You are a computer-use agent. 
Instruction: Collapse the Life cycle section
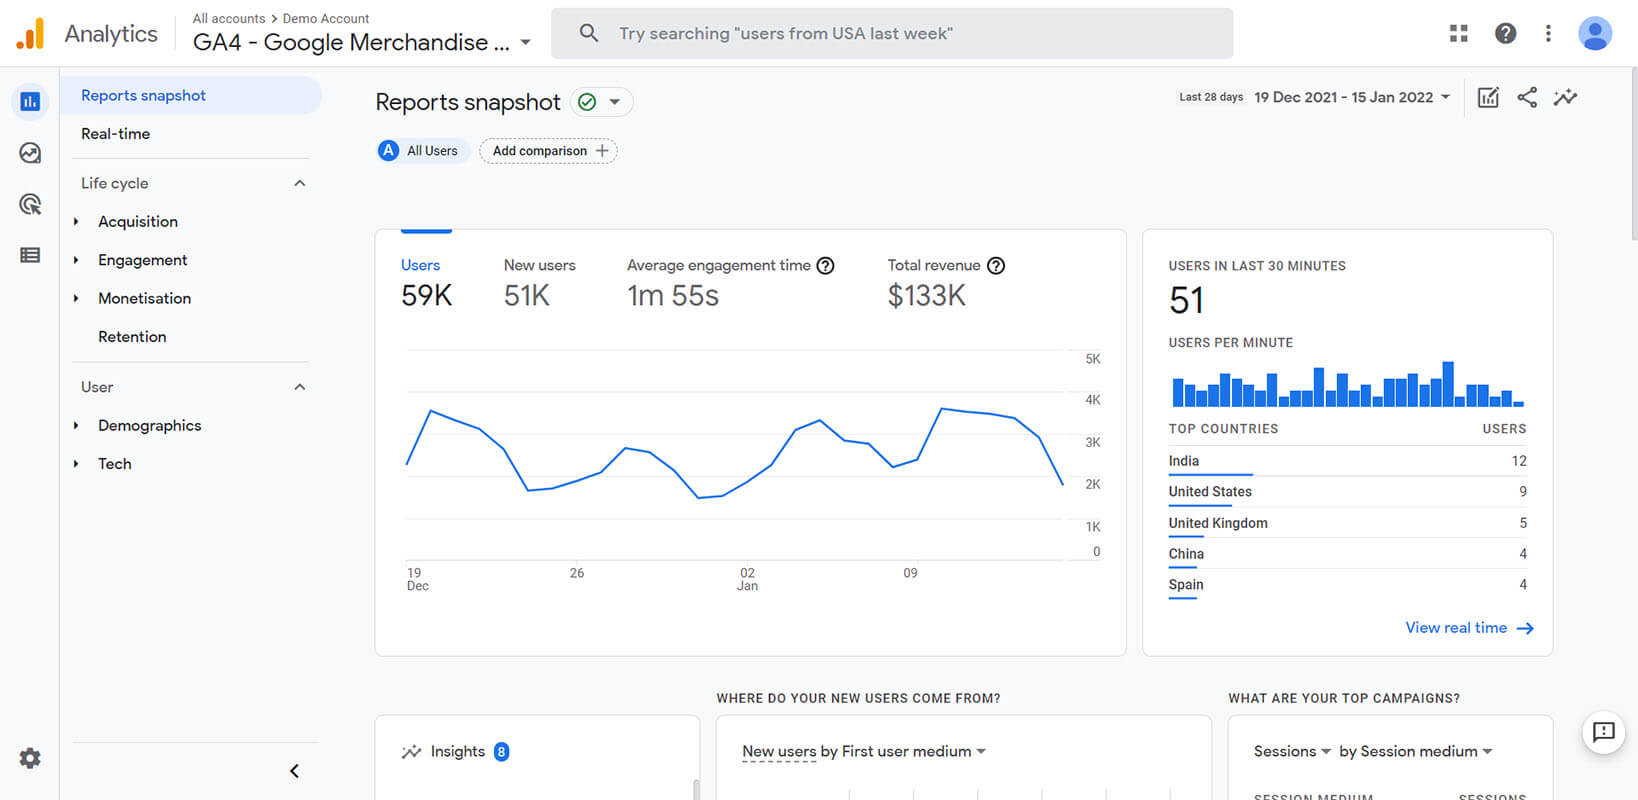(x=299, y=183)
